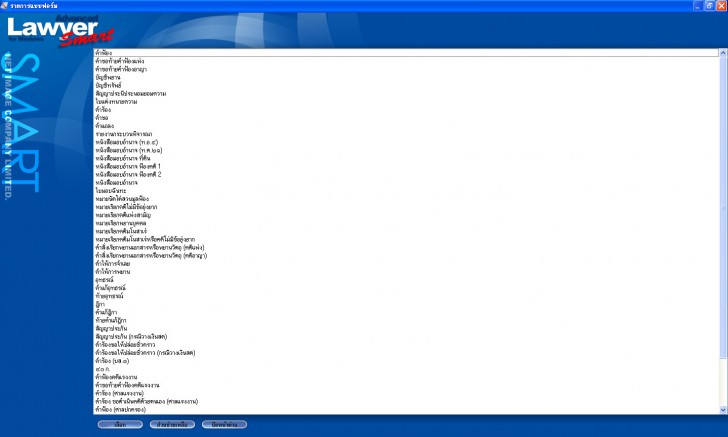The width and height of the screenshot is (728, 437).
Task: Click the application icon in title bar
Action: click(5, 6)
